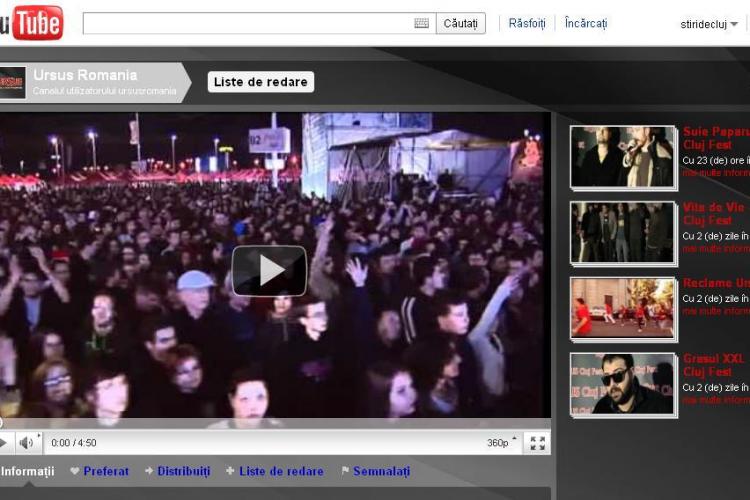Open the Încărcați upload link

pyautogui.click(x=586, y=23)
